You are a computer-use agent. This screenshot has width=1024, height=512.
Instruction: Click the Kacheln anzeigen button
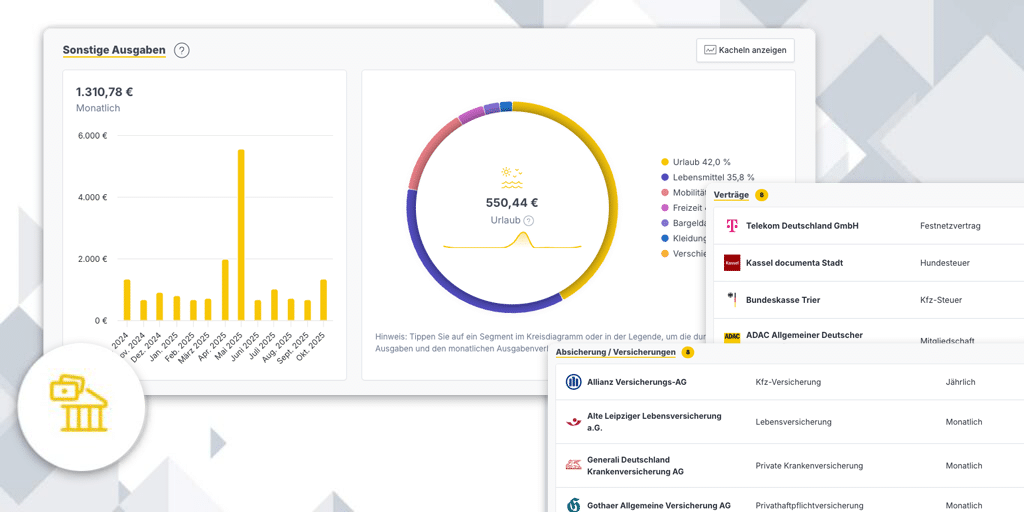[745, 49]
